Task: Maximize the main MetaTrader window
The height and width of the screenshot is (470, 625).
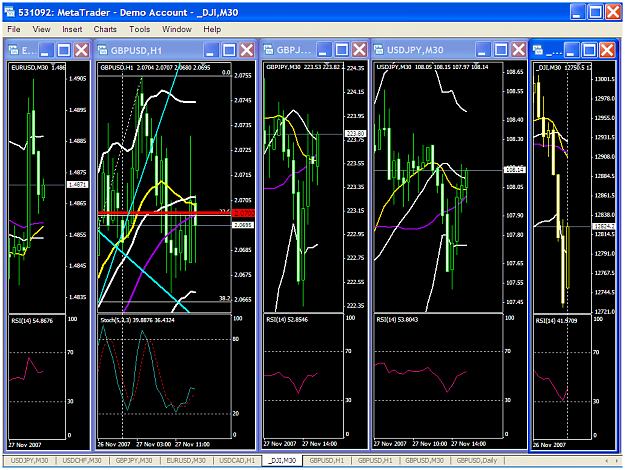Action: pyautogui.click(x=596, y=12)
